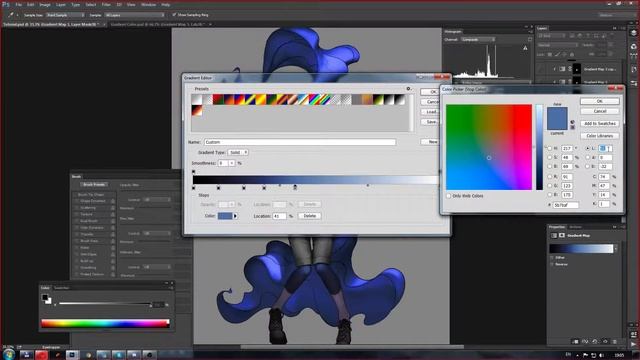The image size is (640, 360).
Task: Select the H hue radio button
Action: [x=549, y=149]
